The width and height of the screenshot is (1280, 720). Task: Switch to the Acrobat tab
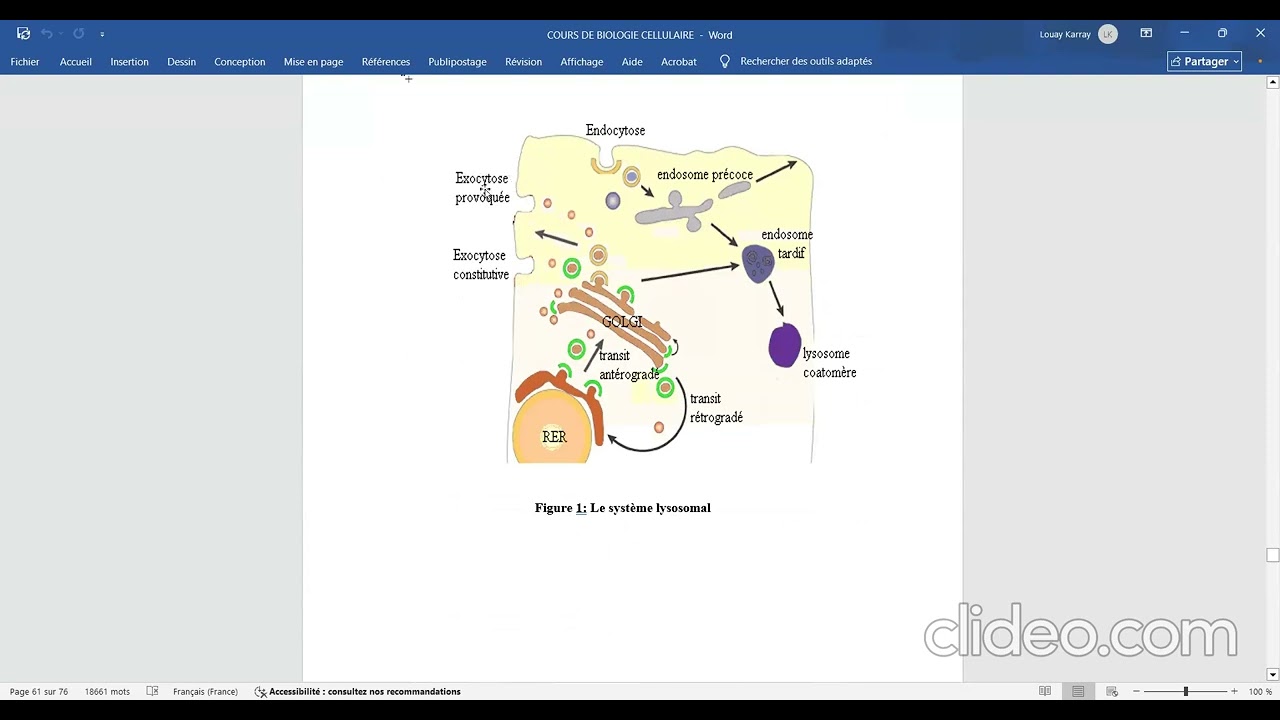coord(679,62)
